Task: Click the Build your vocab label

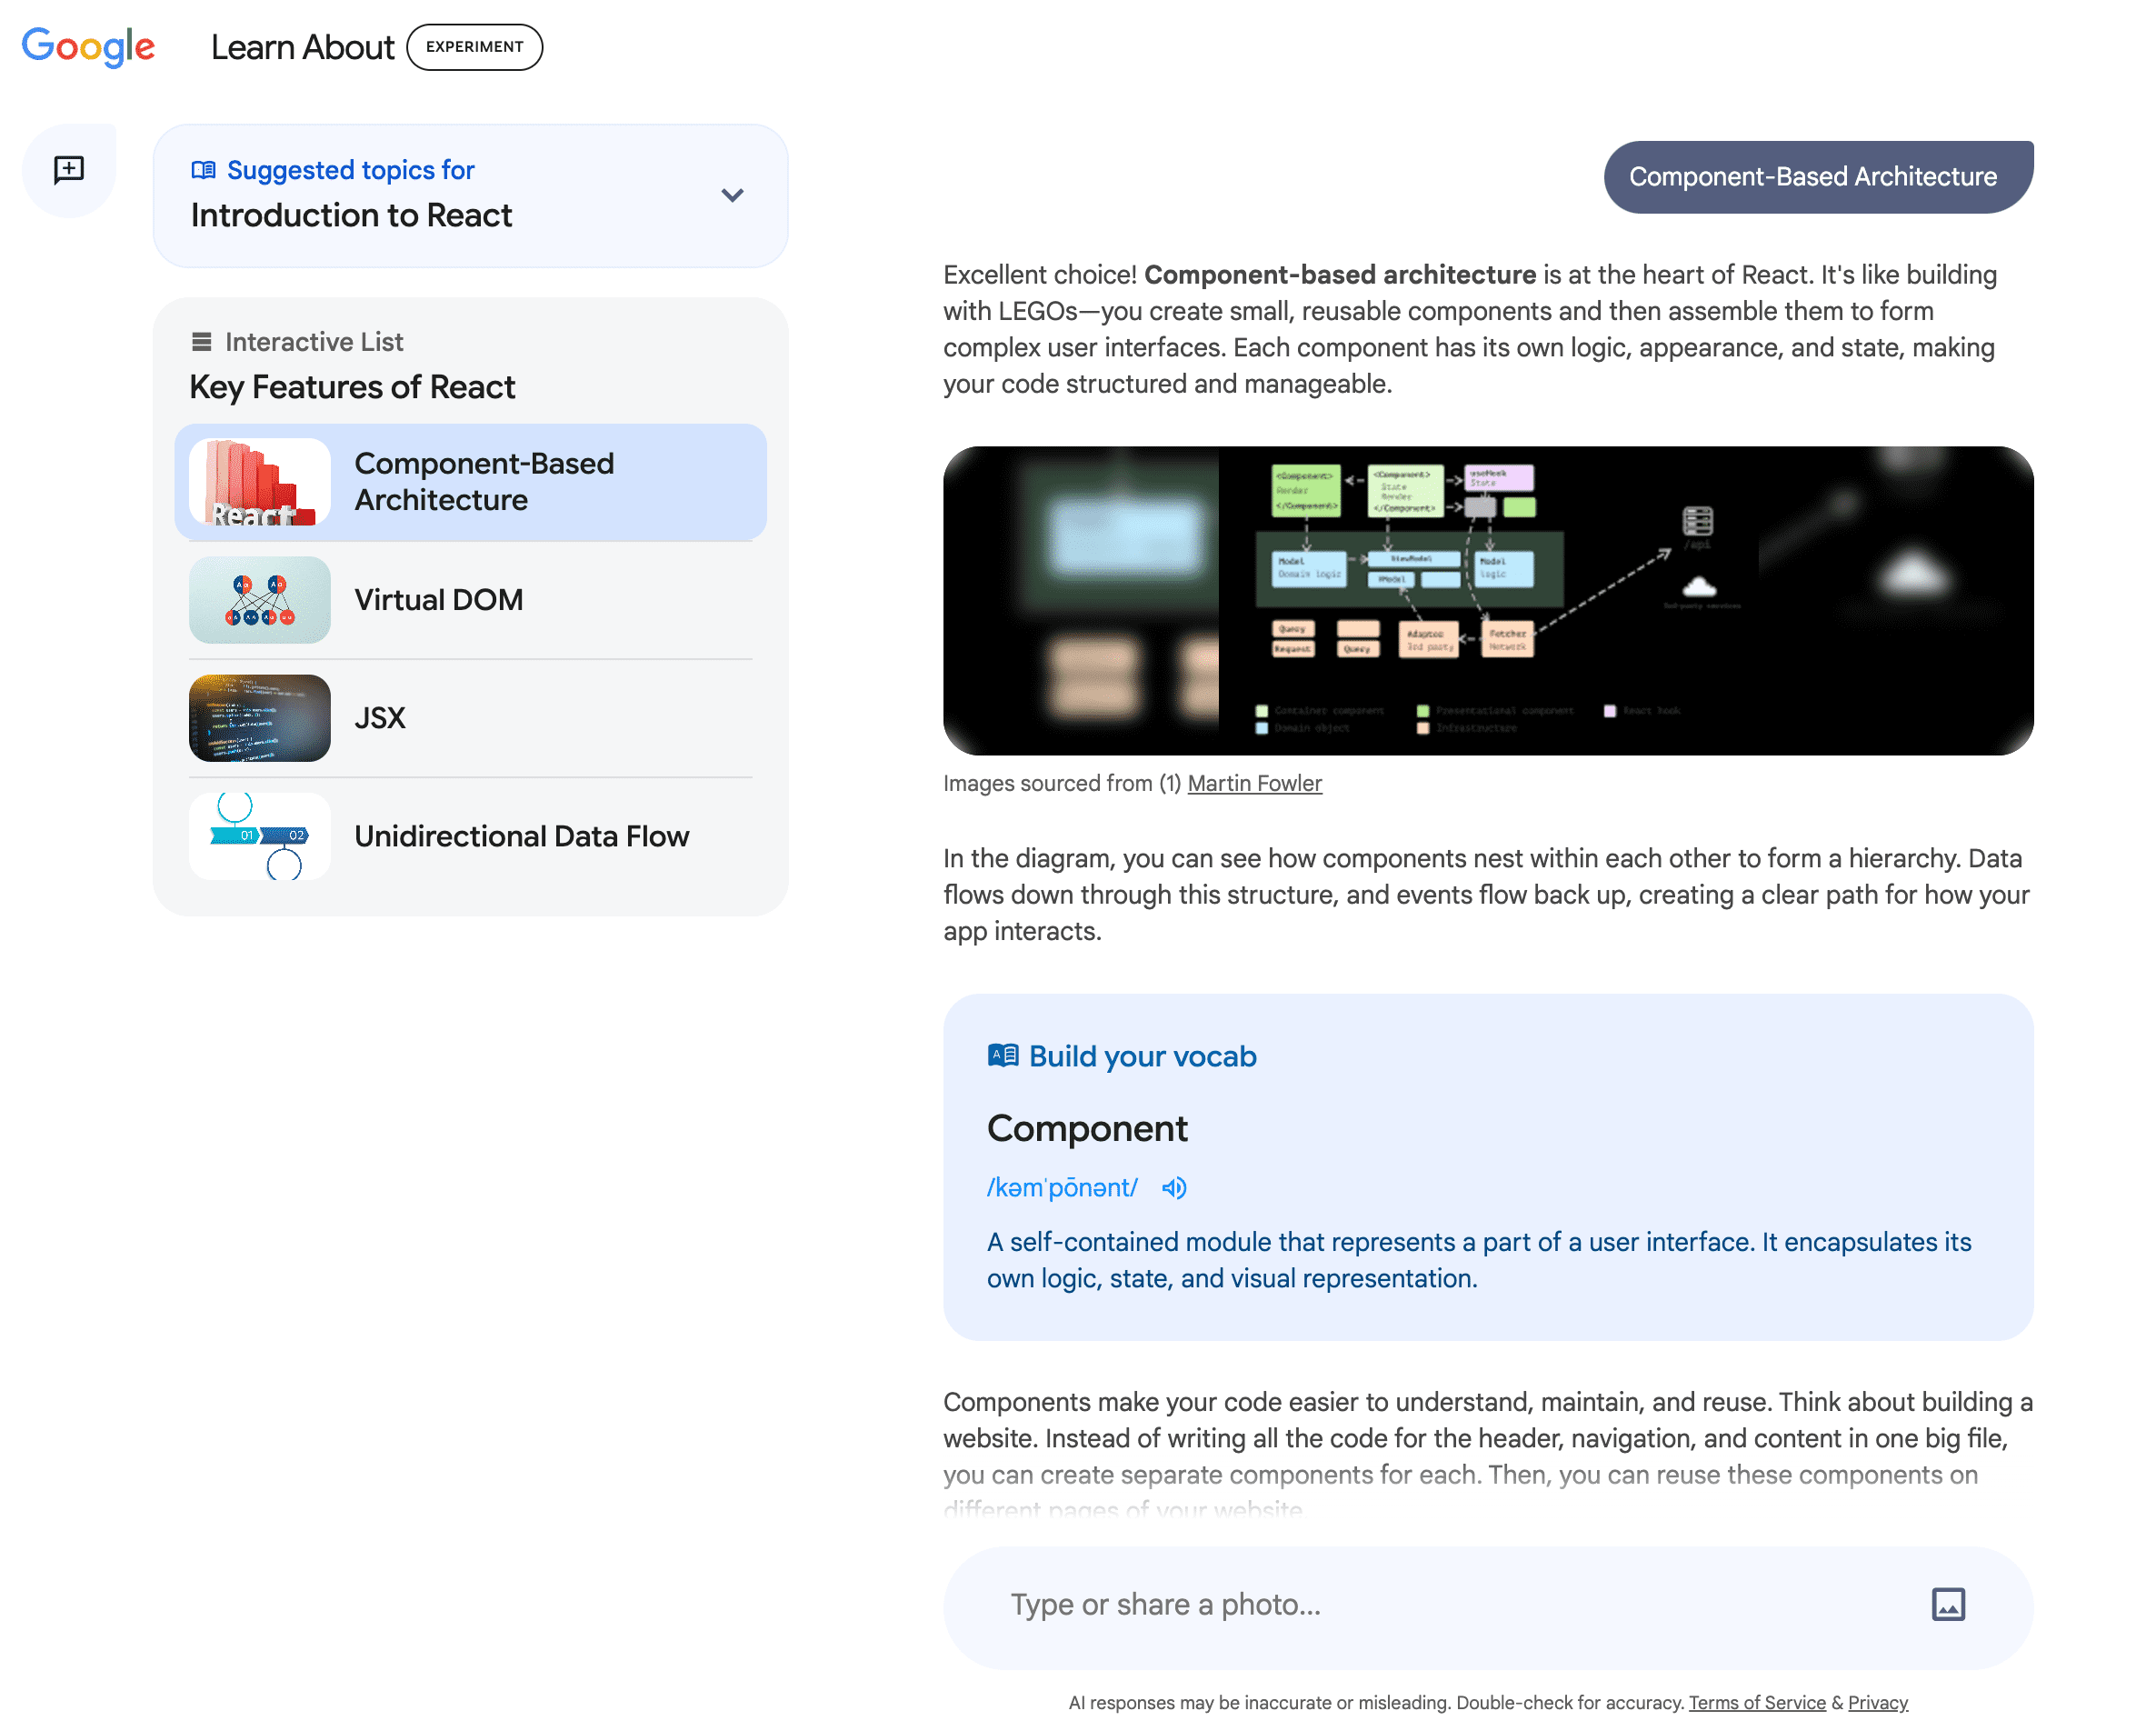Action: tap(1142, 1056)
